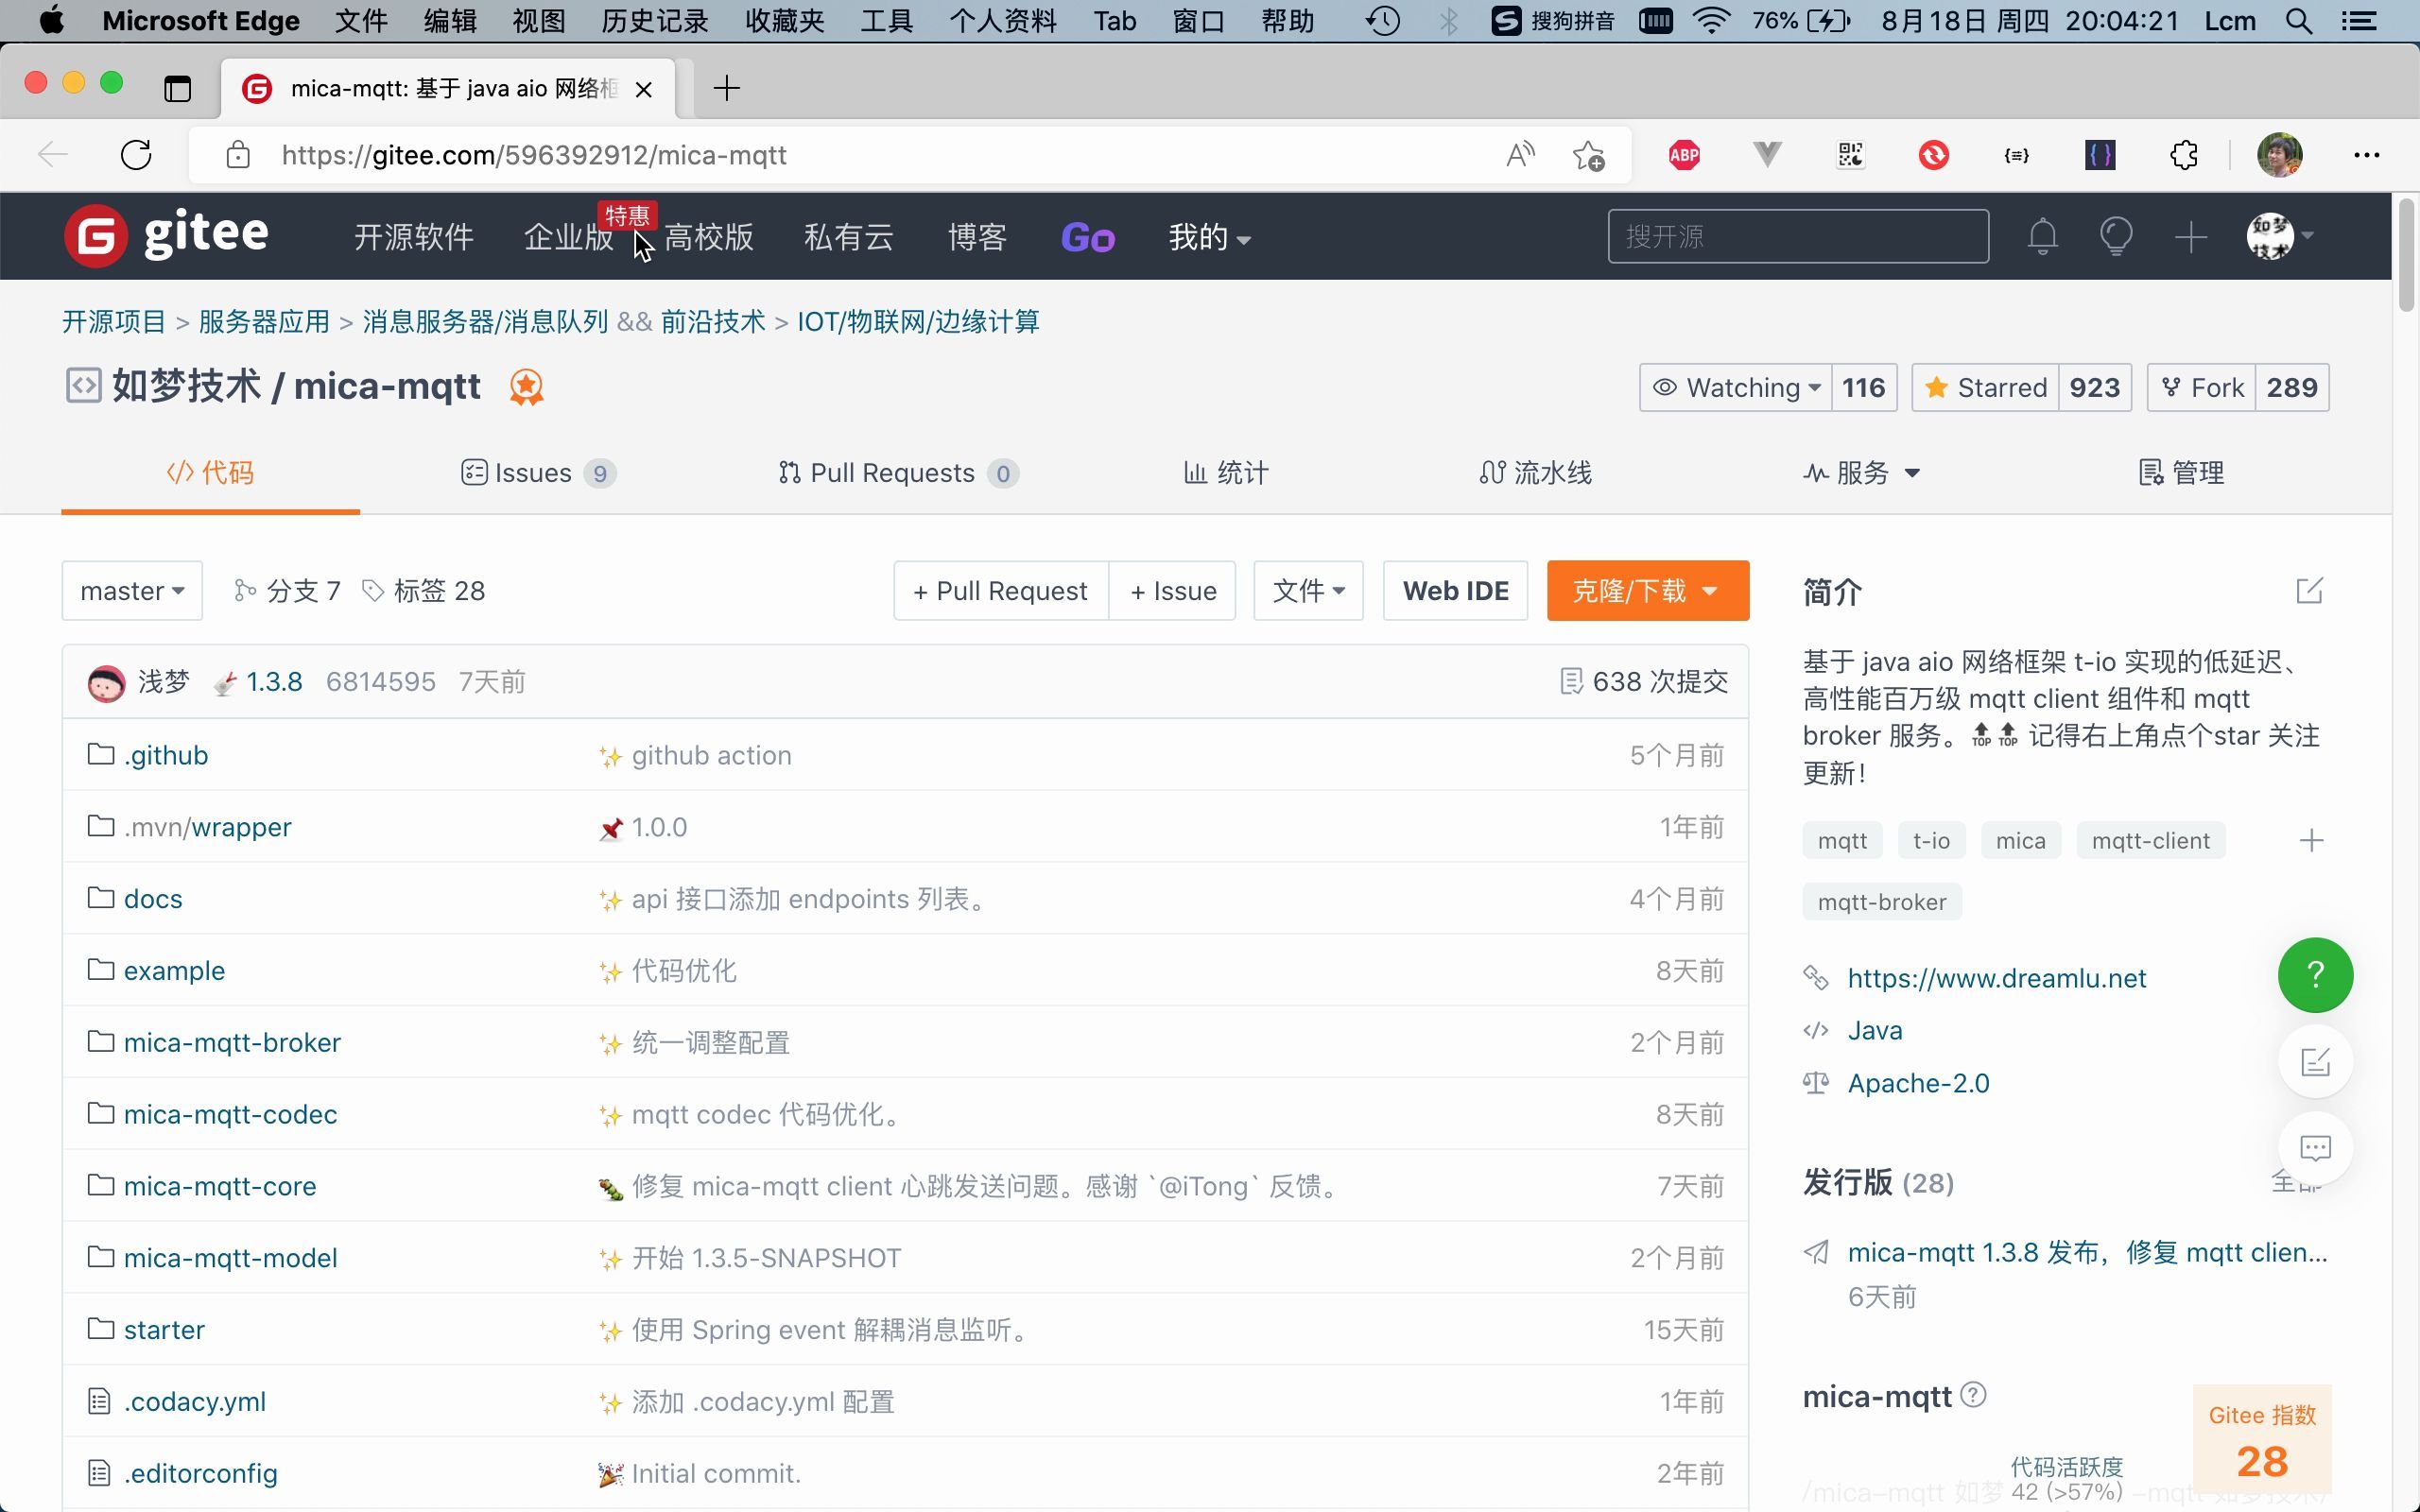Open the 收藏夹 menu in menu bar

(x=784, y=21)
